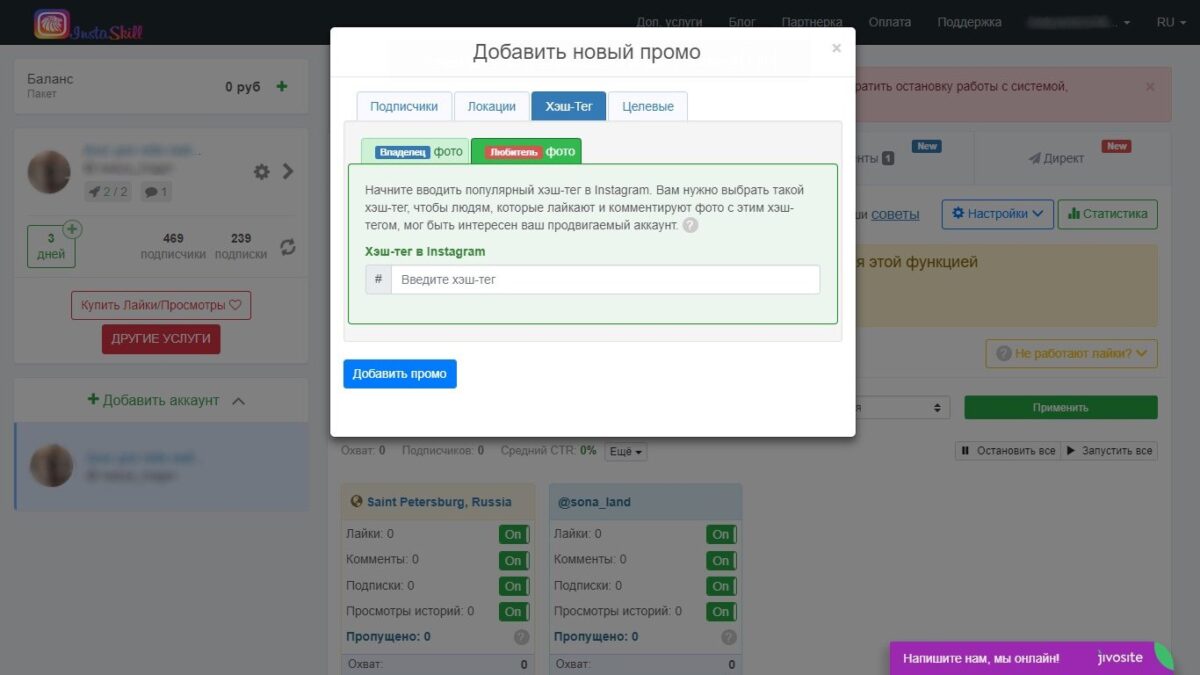Screen dimensions: 1200x675
Task: Open @sona_land promo header
Action: coord(646,502)
